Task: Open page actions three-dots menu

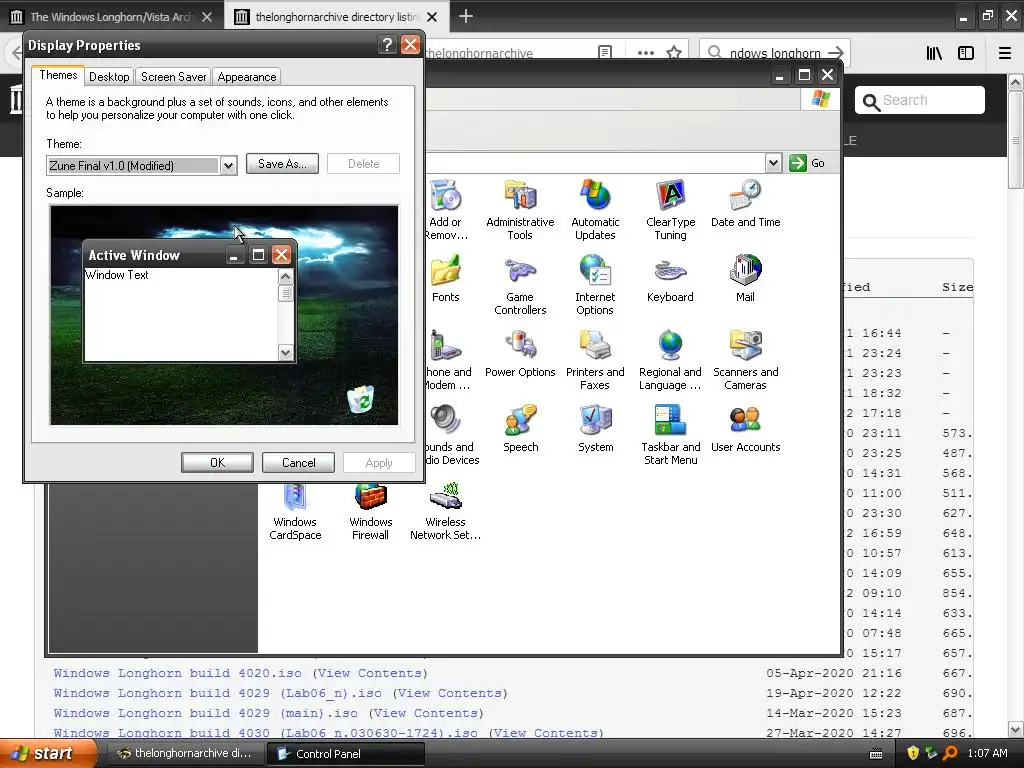Action: [645, 53]
